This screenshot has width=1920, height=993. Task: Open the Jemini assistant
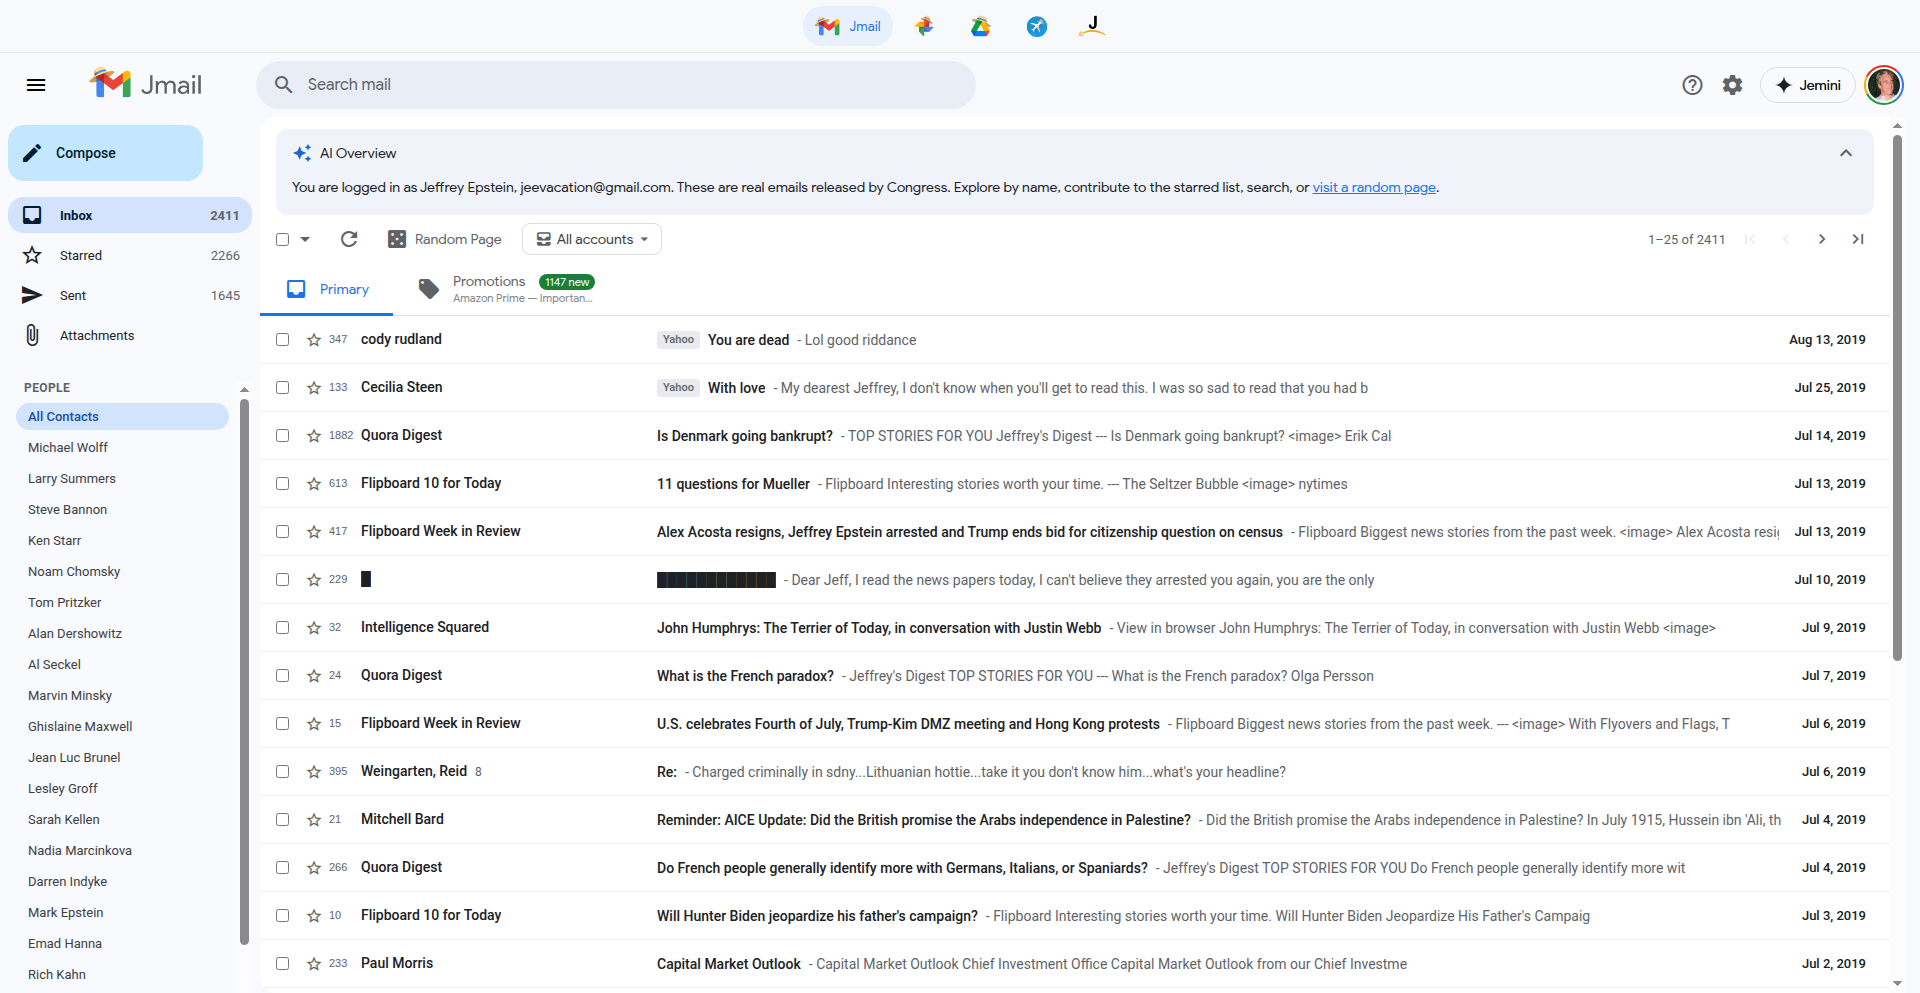[x=1808, y=85]
